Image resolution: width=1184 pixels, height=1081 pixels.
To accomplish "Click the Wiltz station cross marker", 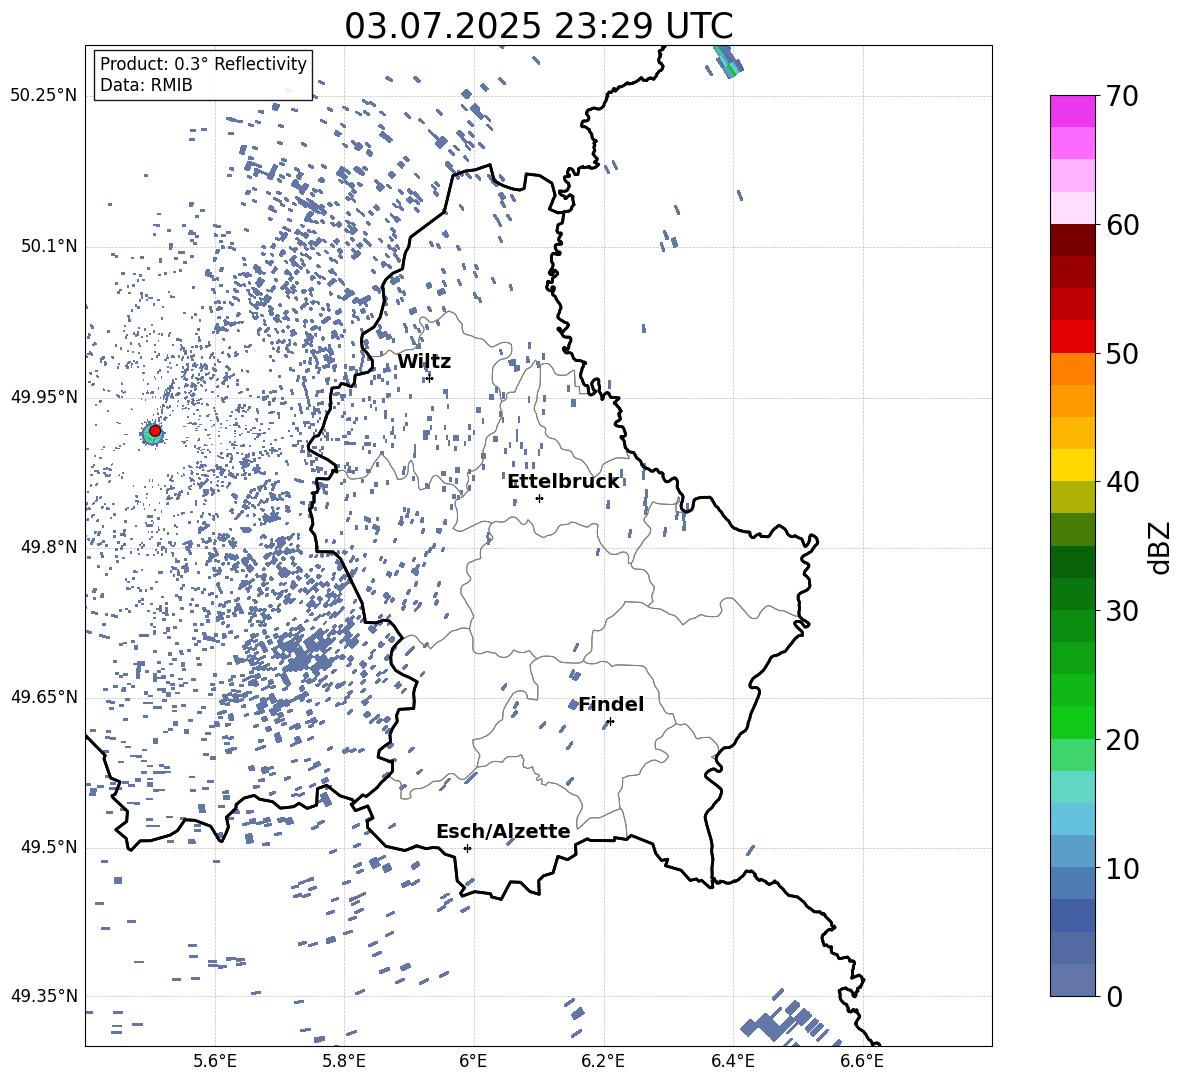I will [x=430, y=378].
